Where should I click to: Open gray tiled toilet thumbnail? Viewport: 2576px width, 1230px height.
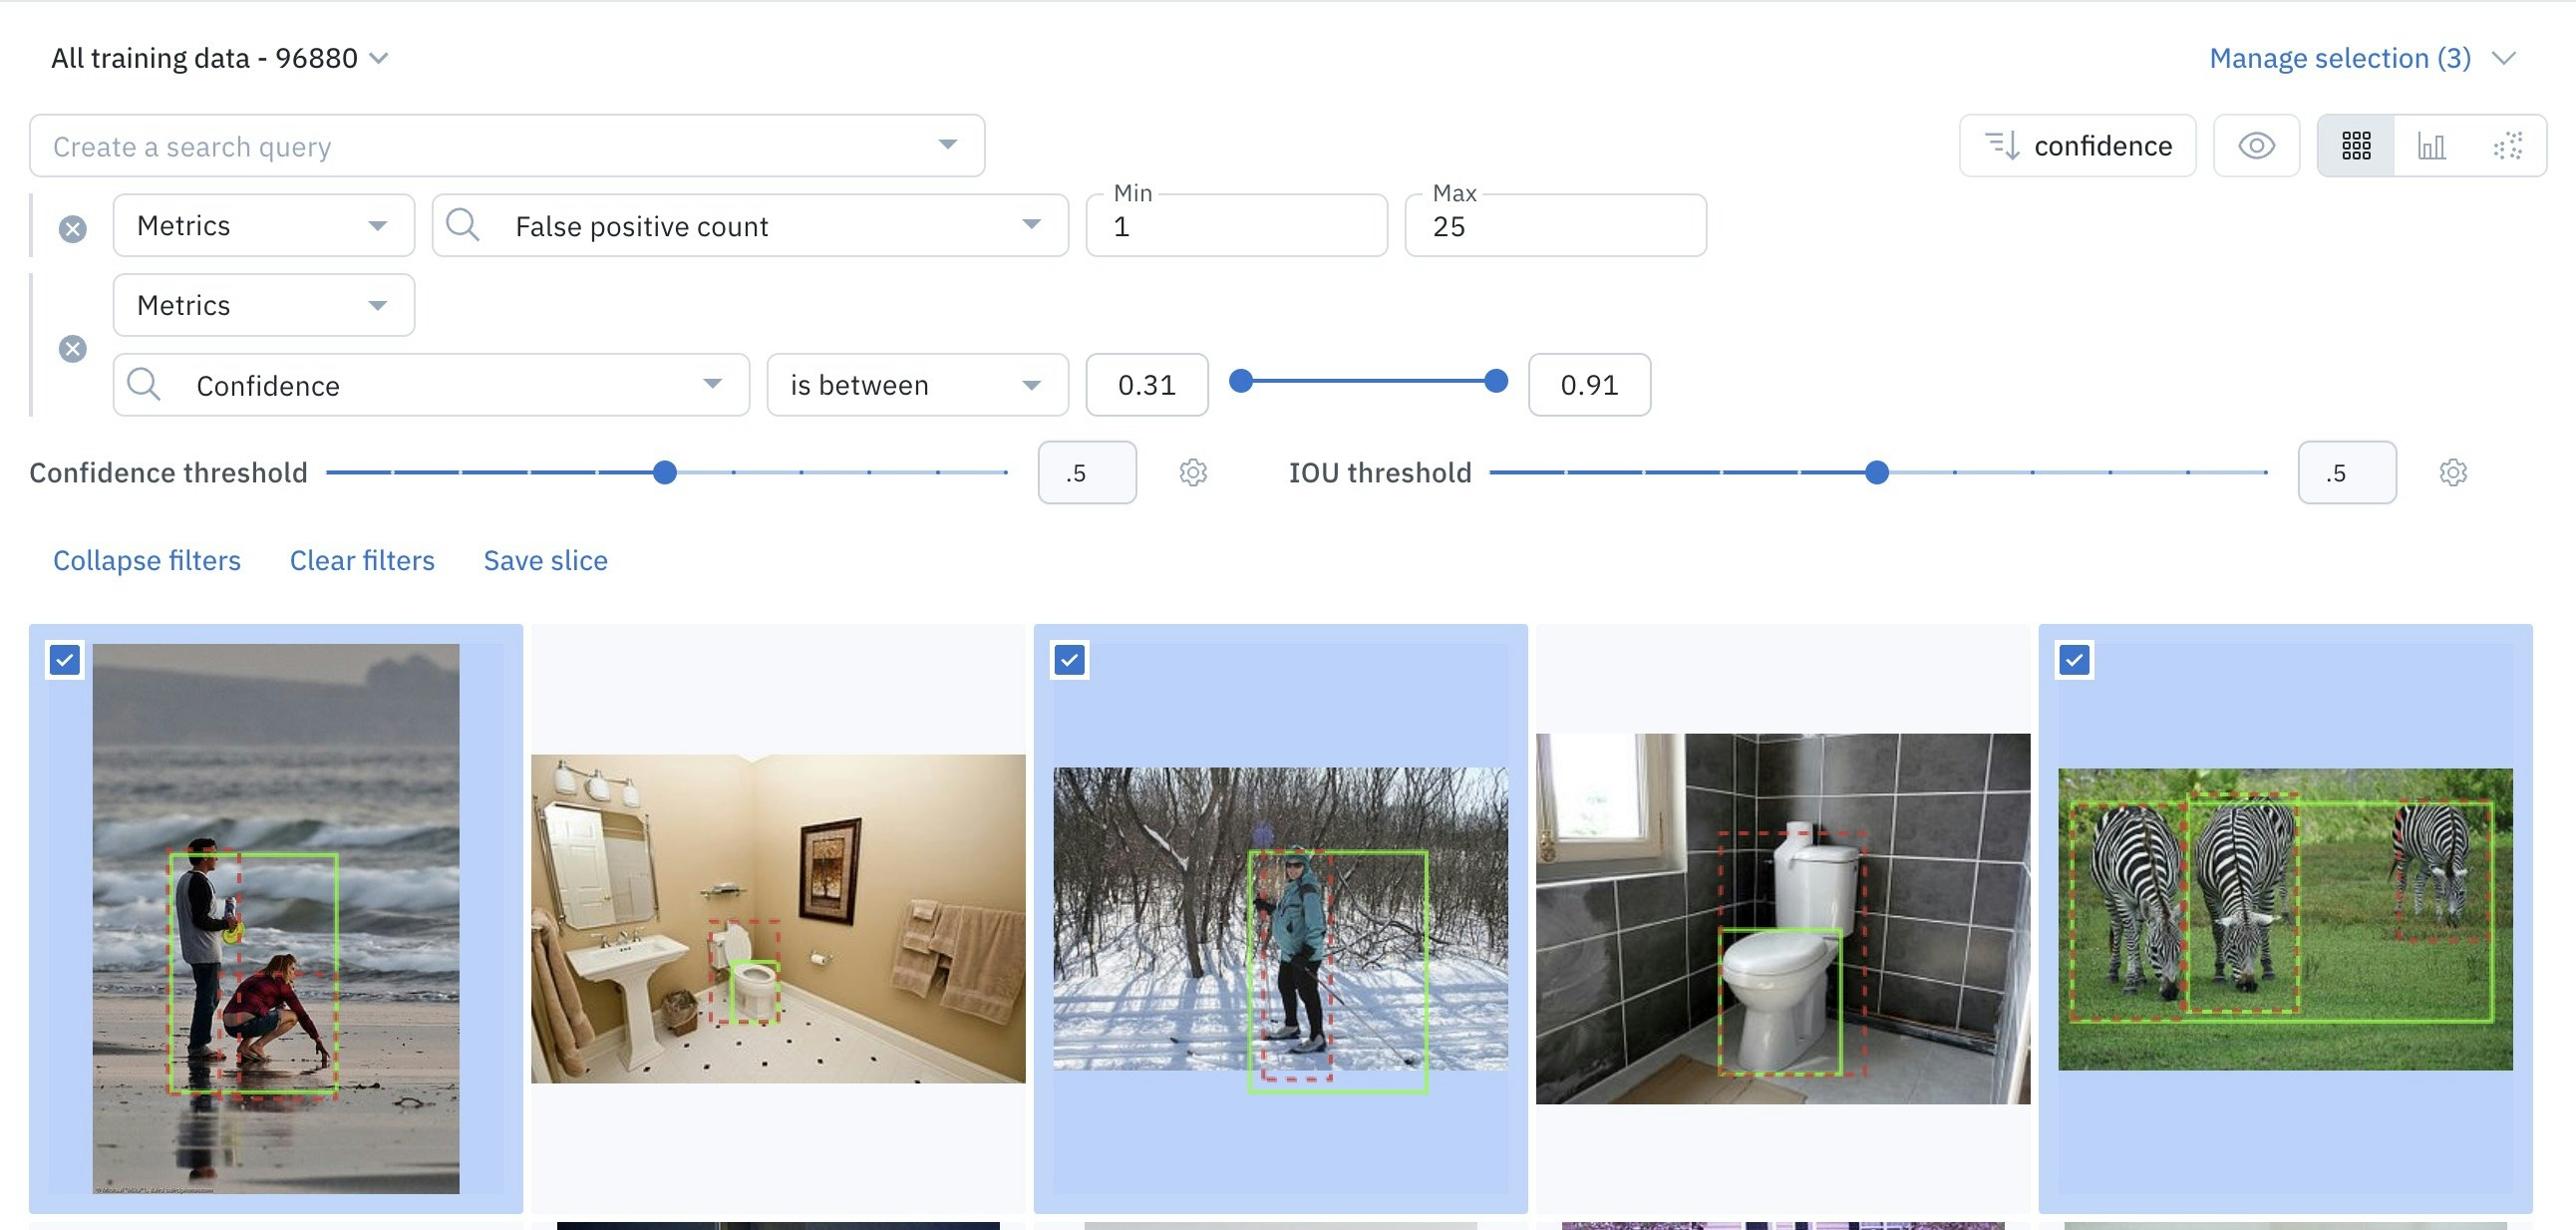pyautogui.click(x=1783, y=918)
